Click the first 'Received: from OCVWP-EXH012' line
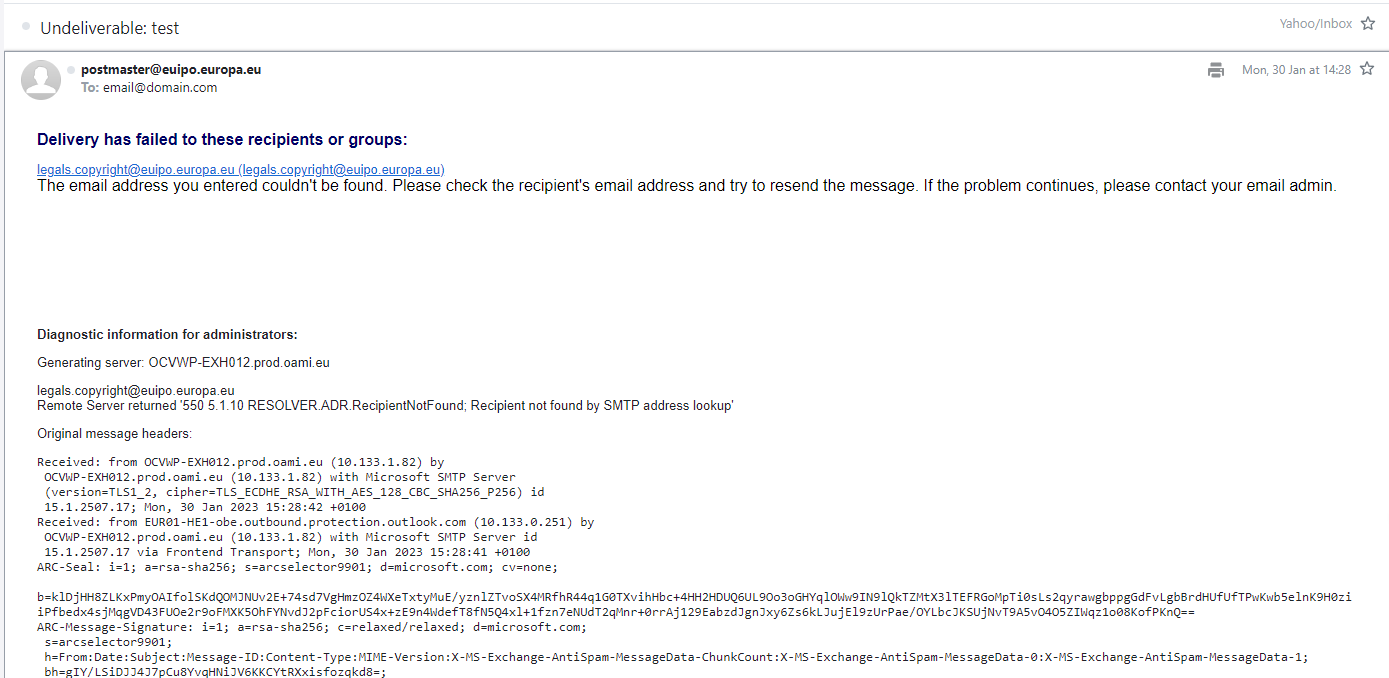Viewport: 1389px width, 678px height. click(x=241, y=463)
